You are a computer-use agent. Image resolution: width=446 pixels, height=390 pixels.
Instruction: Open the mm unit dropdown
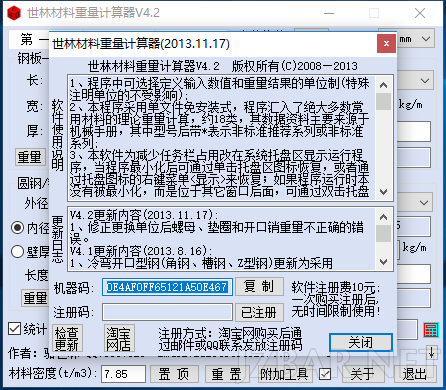[x=426, y=39]
